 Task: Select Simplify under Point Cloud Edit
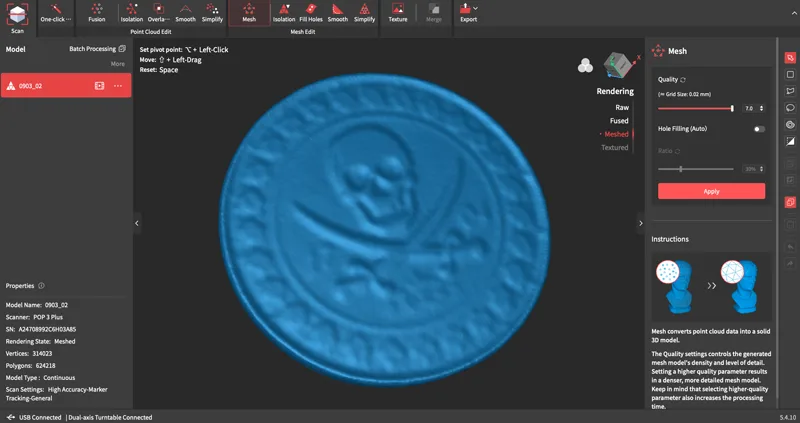point(212,14)
